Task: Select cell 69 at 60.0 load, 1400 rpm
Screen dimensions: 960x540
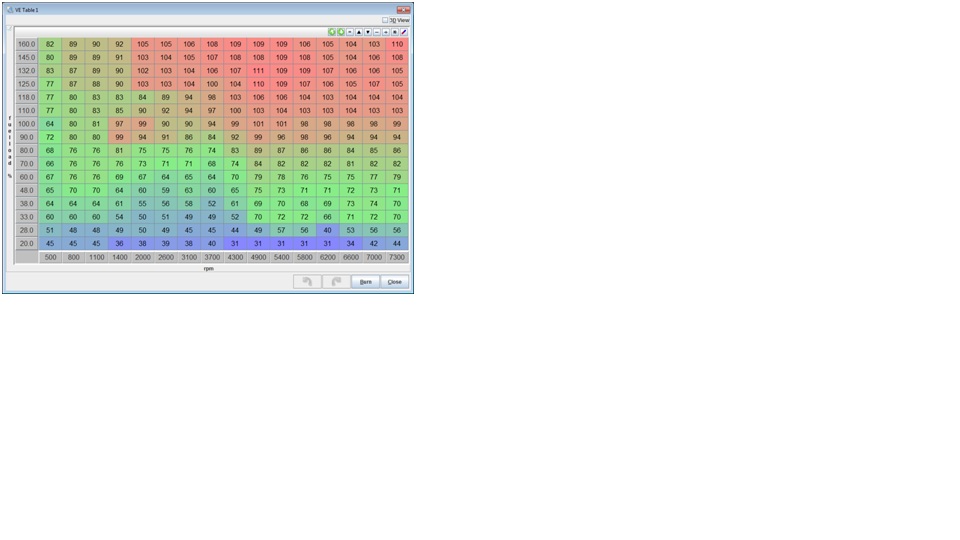Action: [x=119, y=177]
